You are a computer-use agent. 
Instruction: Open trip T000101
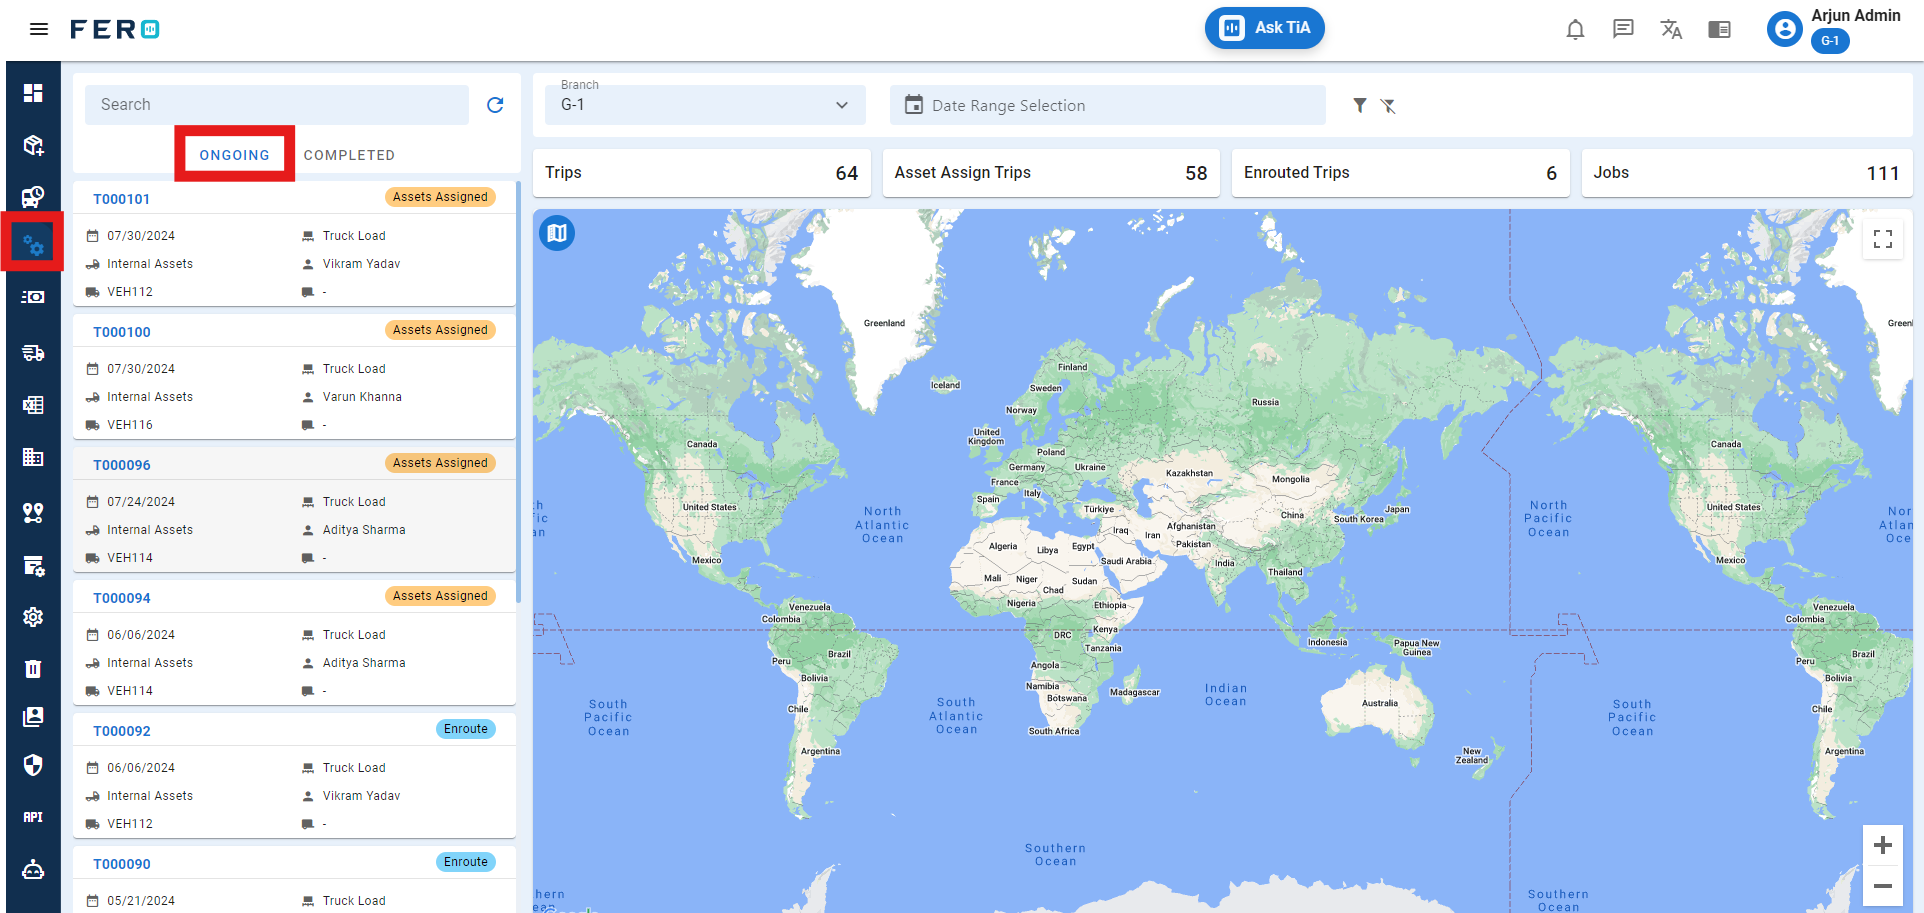point(122,199)
